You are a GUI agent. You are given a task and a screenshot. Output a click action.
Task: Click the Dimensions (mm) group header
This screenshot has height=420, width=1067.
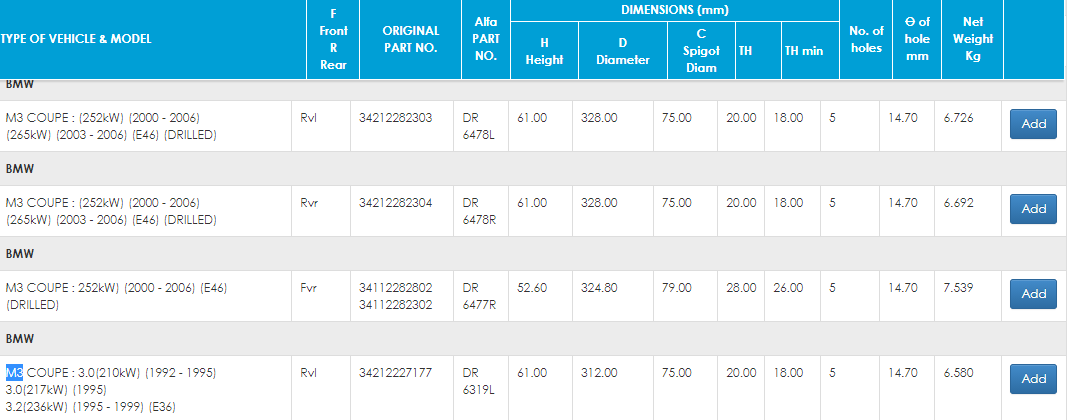[x=674, y=10]
